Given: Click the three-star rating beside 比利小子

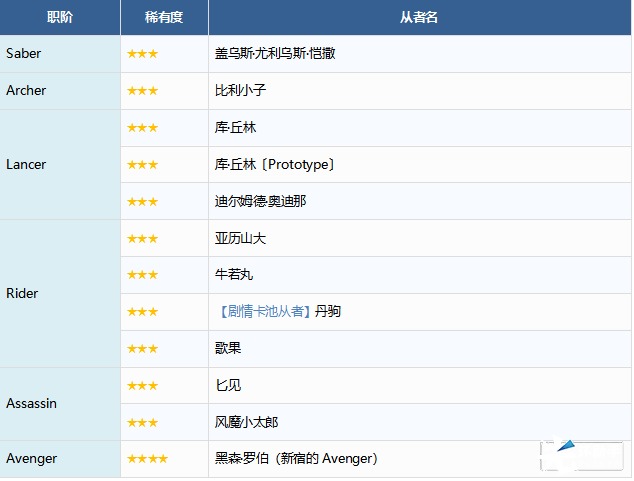Looking at the screenshot, I should click(142, 91).
